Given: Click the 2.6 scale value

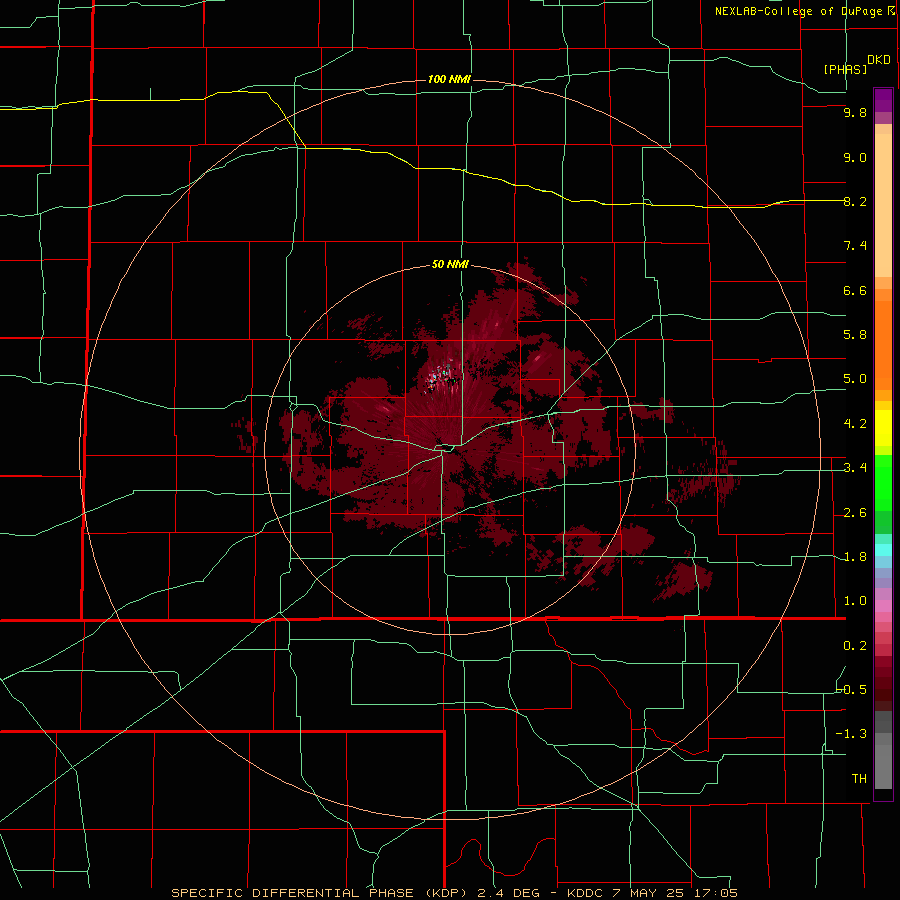Looking at the screenshot, I should click(x=855, y=513).
